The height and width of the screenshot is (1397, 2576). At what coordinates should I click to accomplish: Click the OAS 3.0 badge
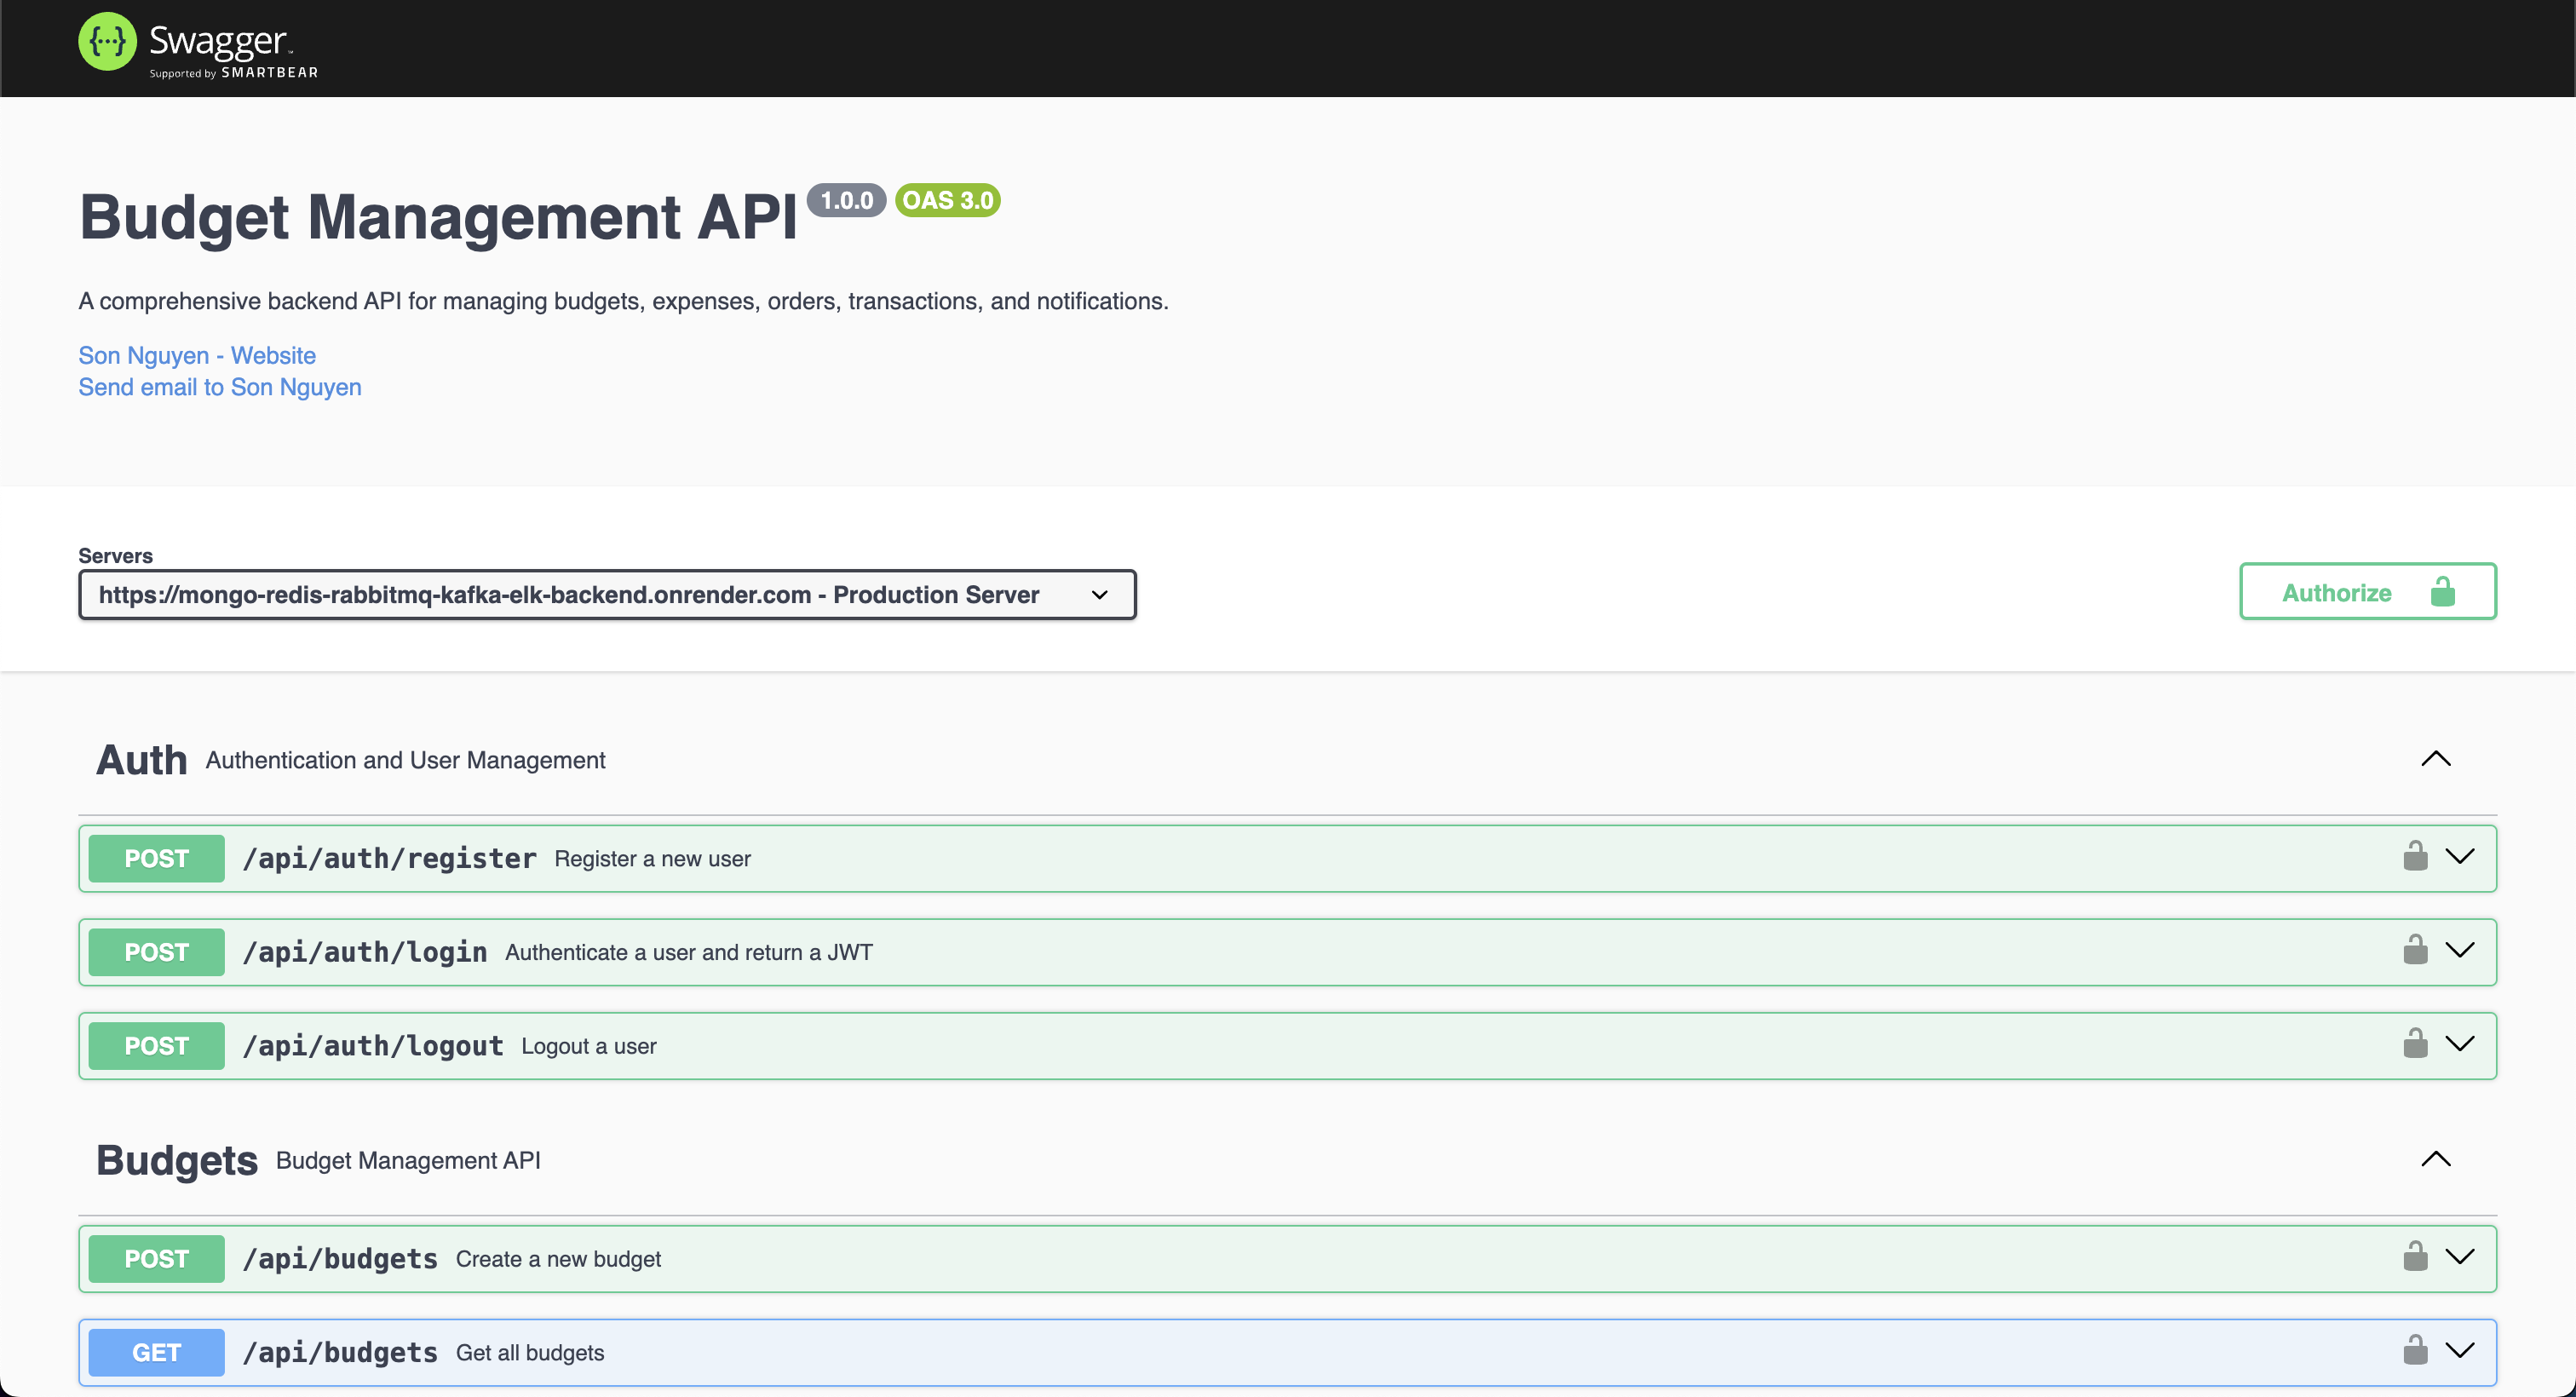tap(948, 200)
